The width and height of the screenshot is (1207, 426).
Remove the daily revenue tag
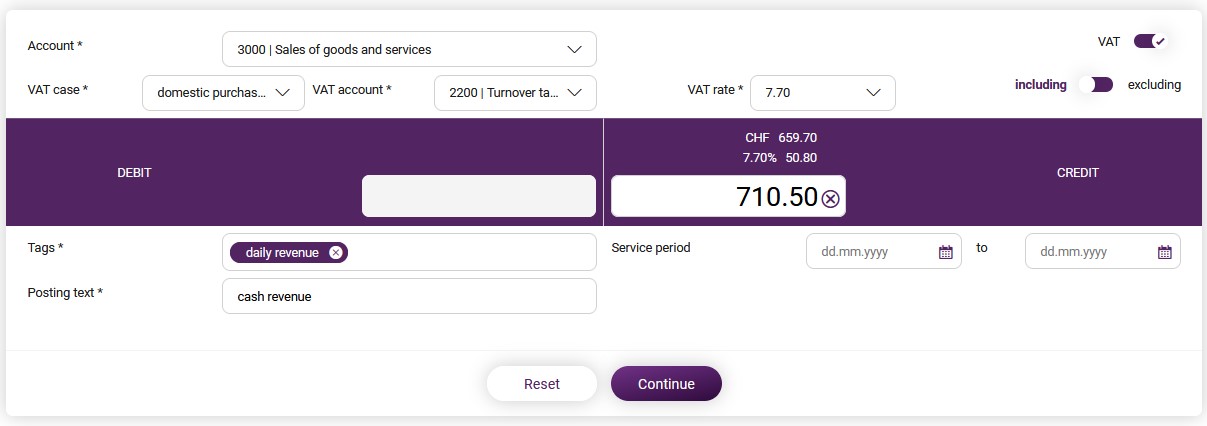336,253
